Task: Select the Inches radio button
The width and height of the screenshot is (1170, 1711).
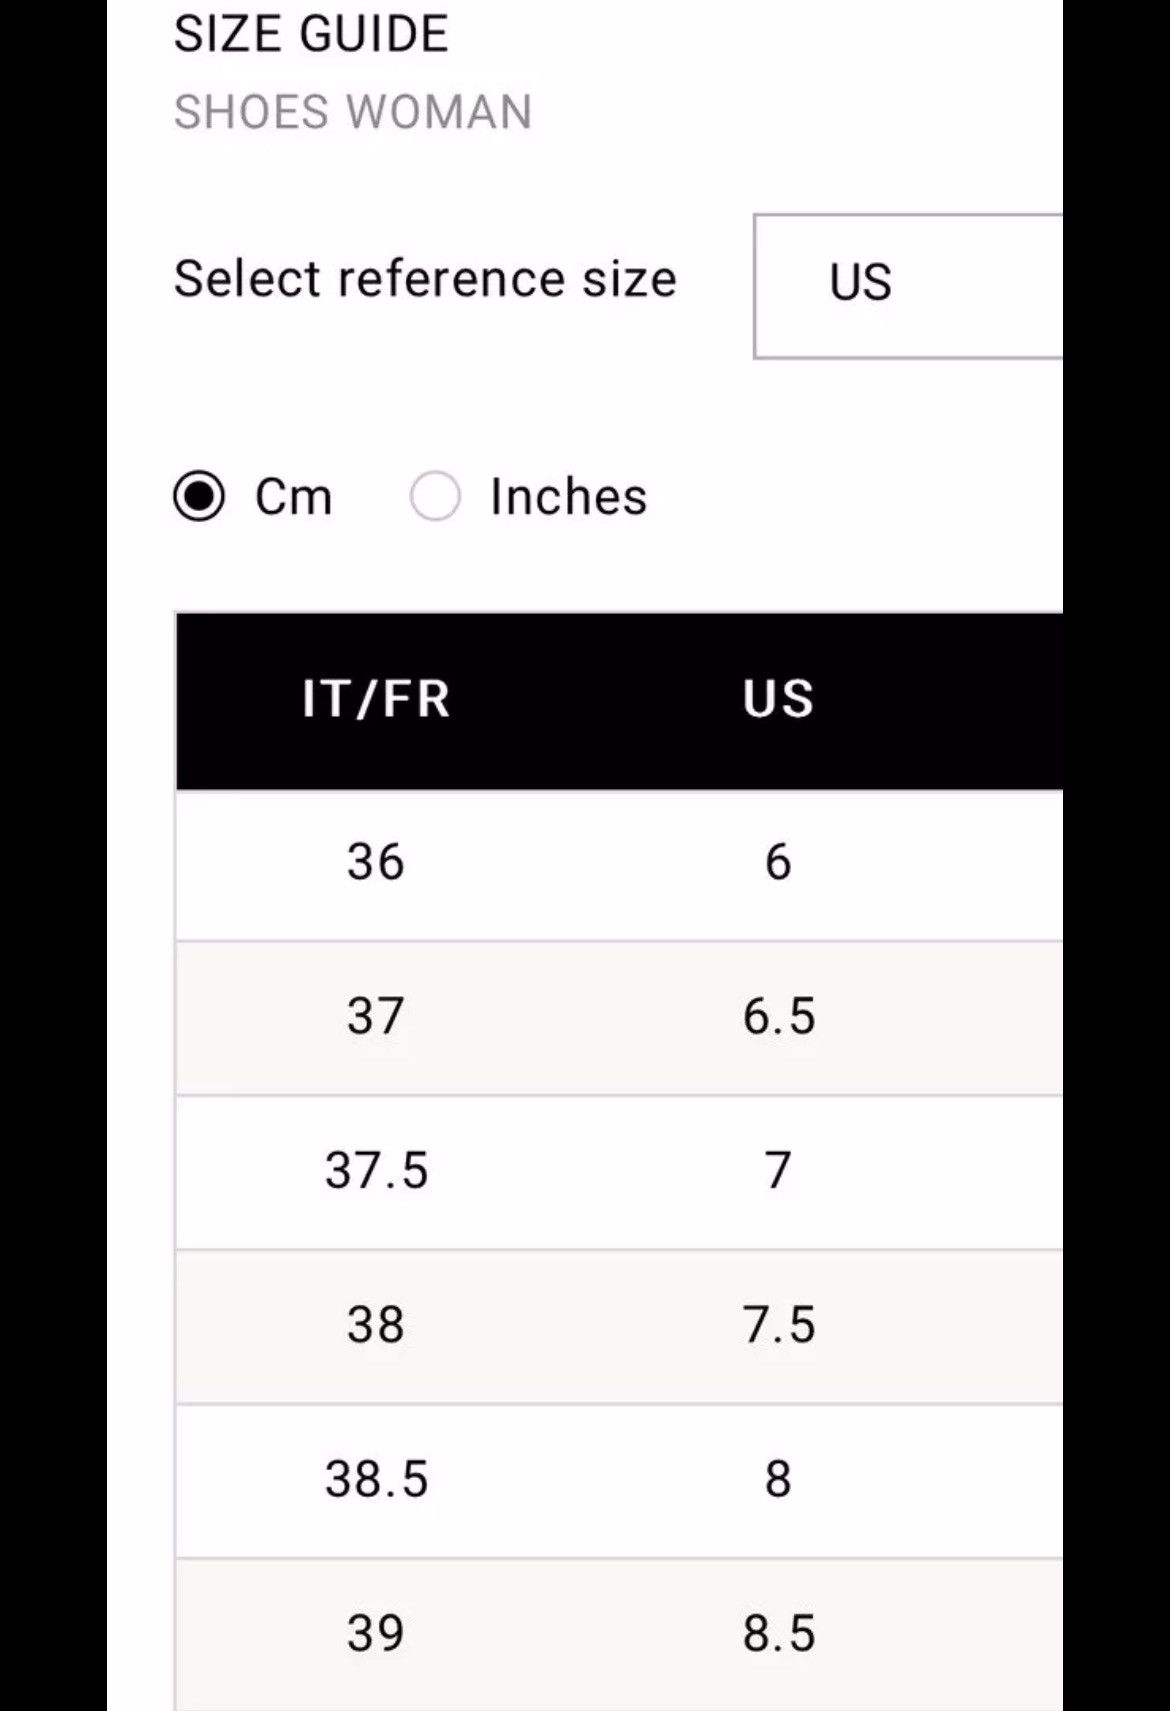Action: pos(435,496)
